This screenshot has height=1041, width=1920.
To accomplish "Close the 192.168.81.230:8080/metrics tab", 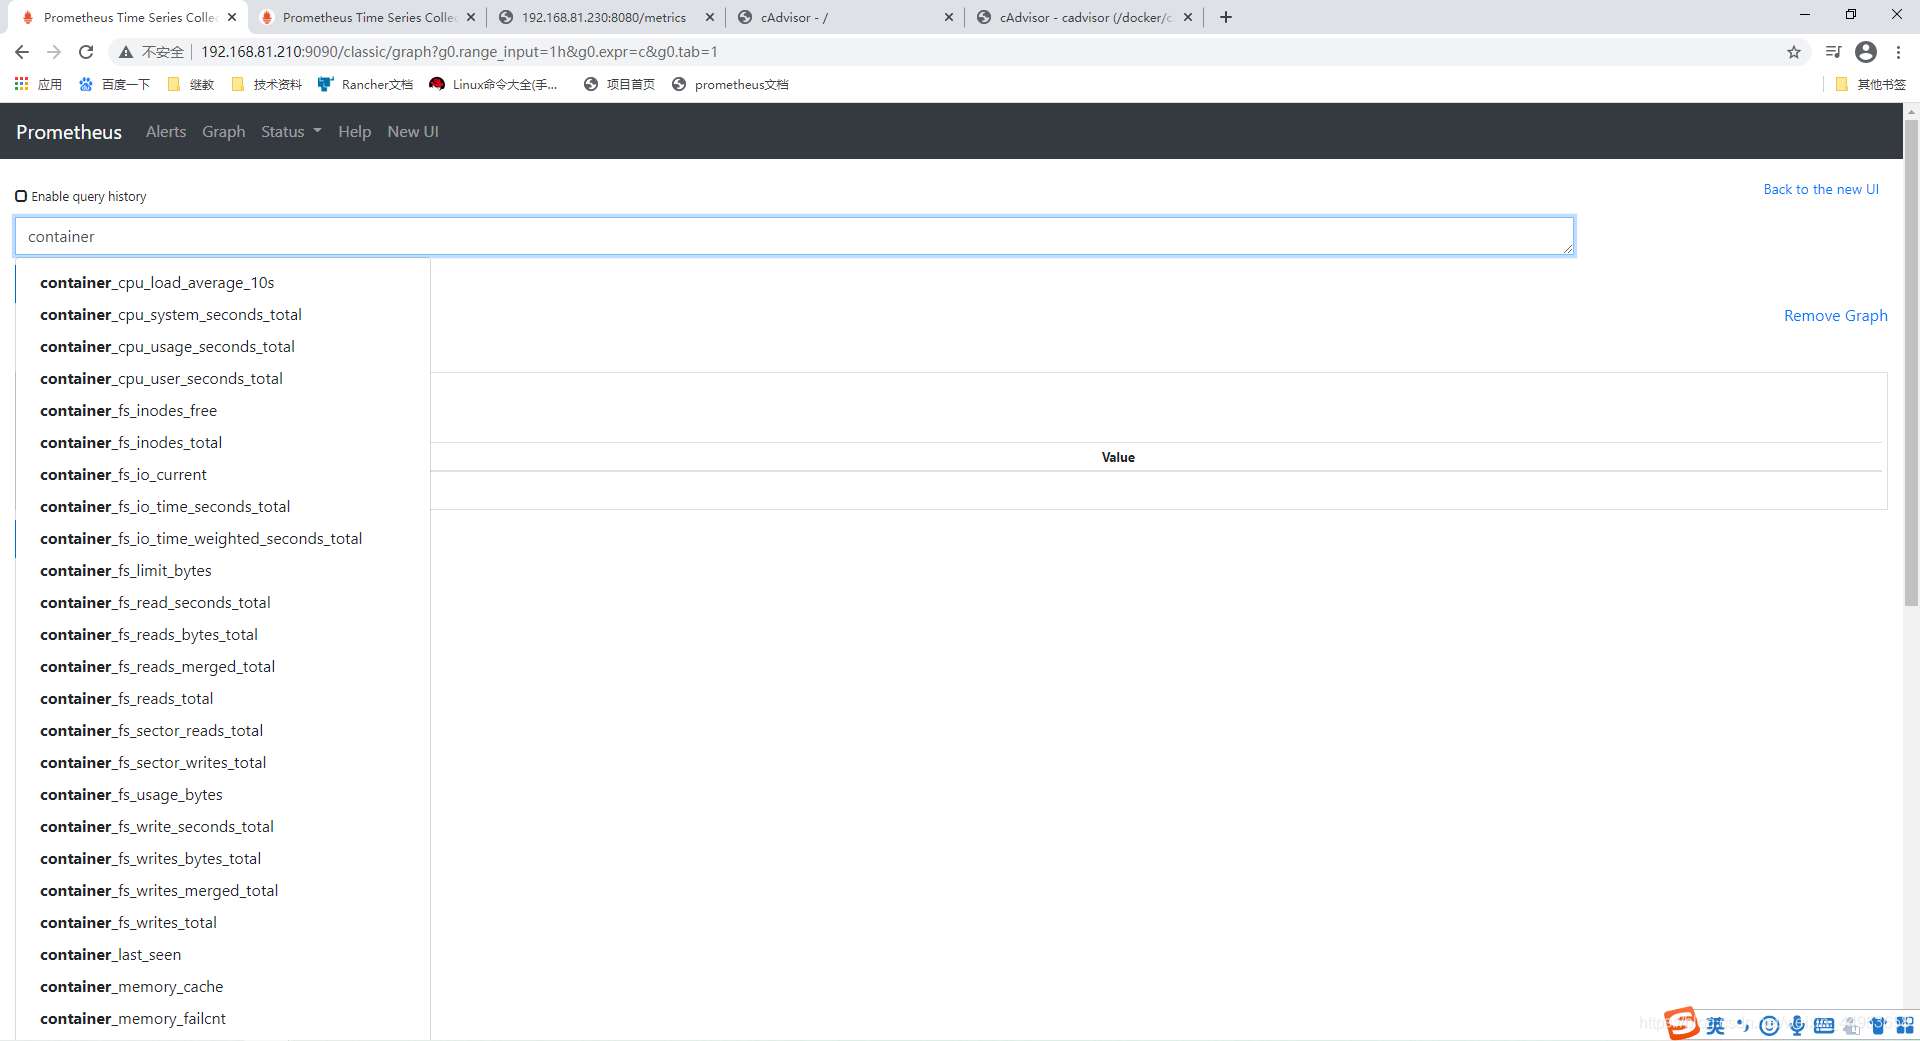I will 710,17.
